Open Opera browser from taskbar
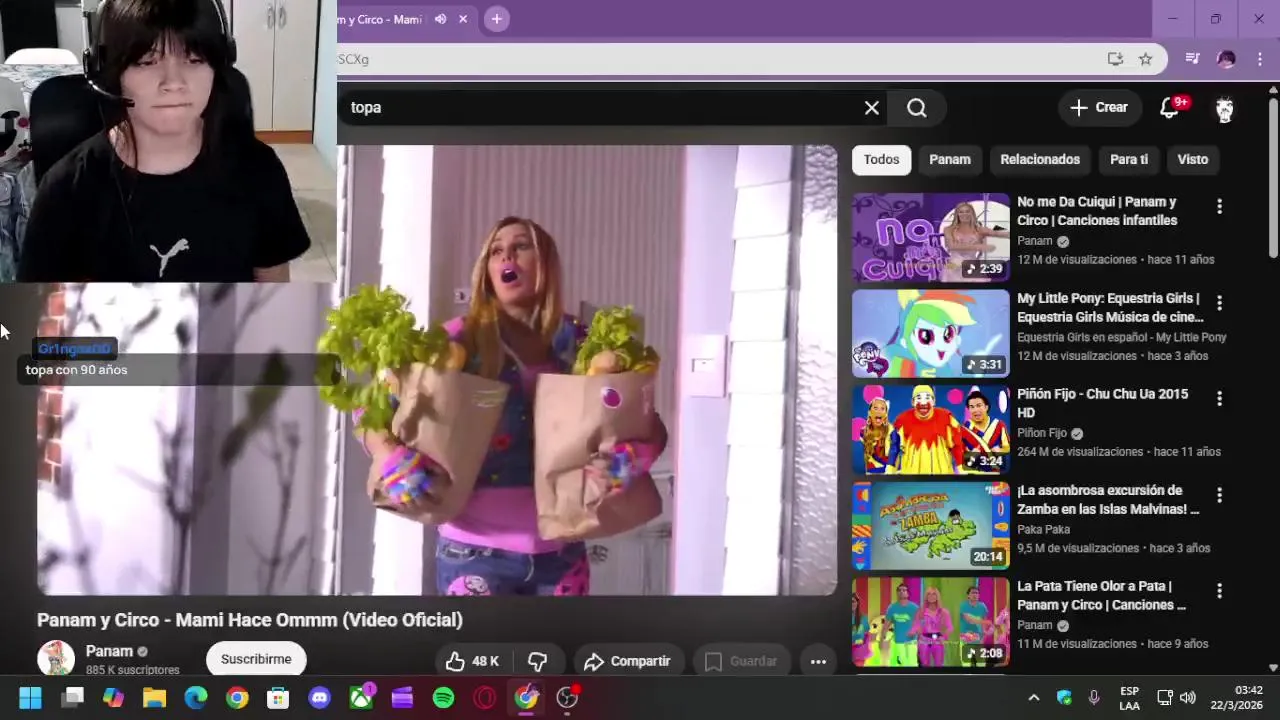Viewport: 1280px width, 720px height. point(485,697)
